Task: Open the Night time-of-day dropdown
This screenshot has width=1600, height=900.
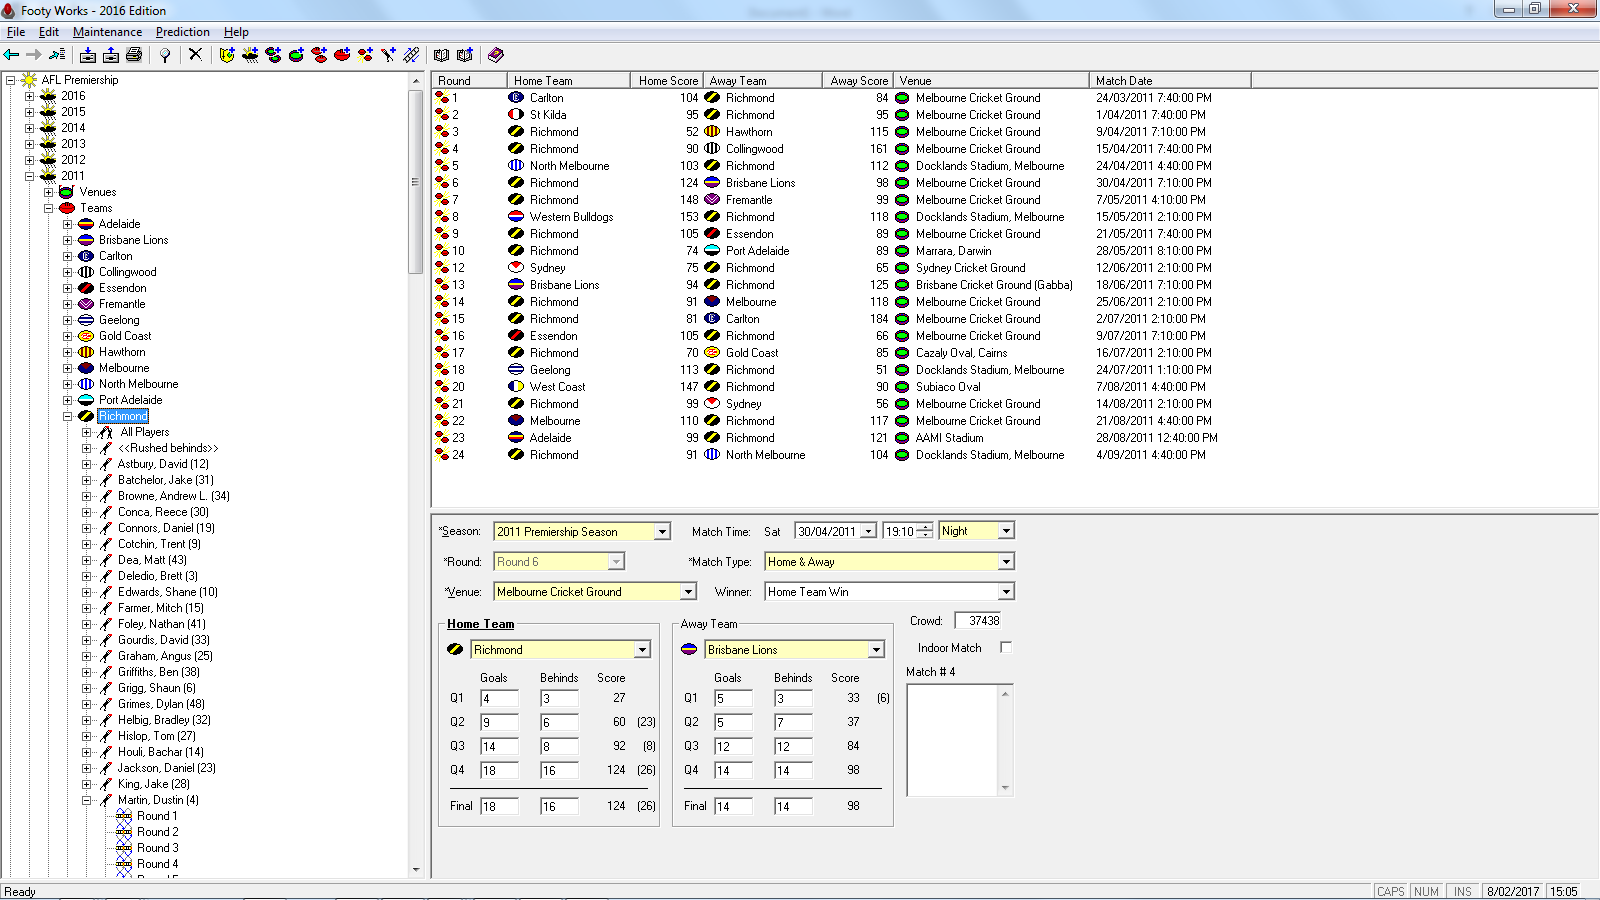Action: (x=1006, y=531)
